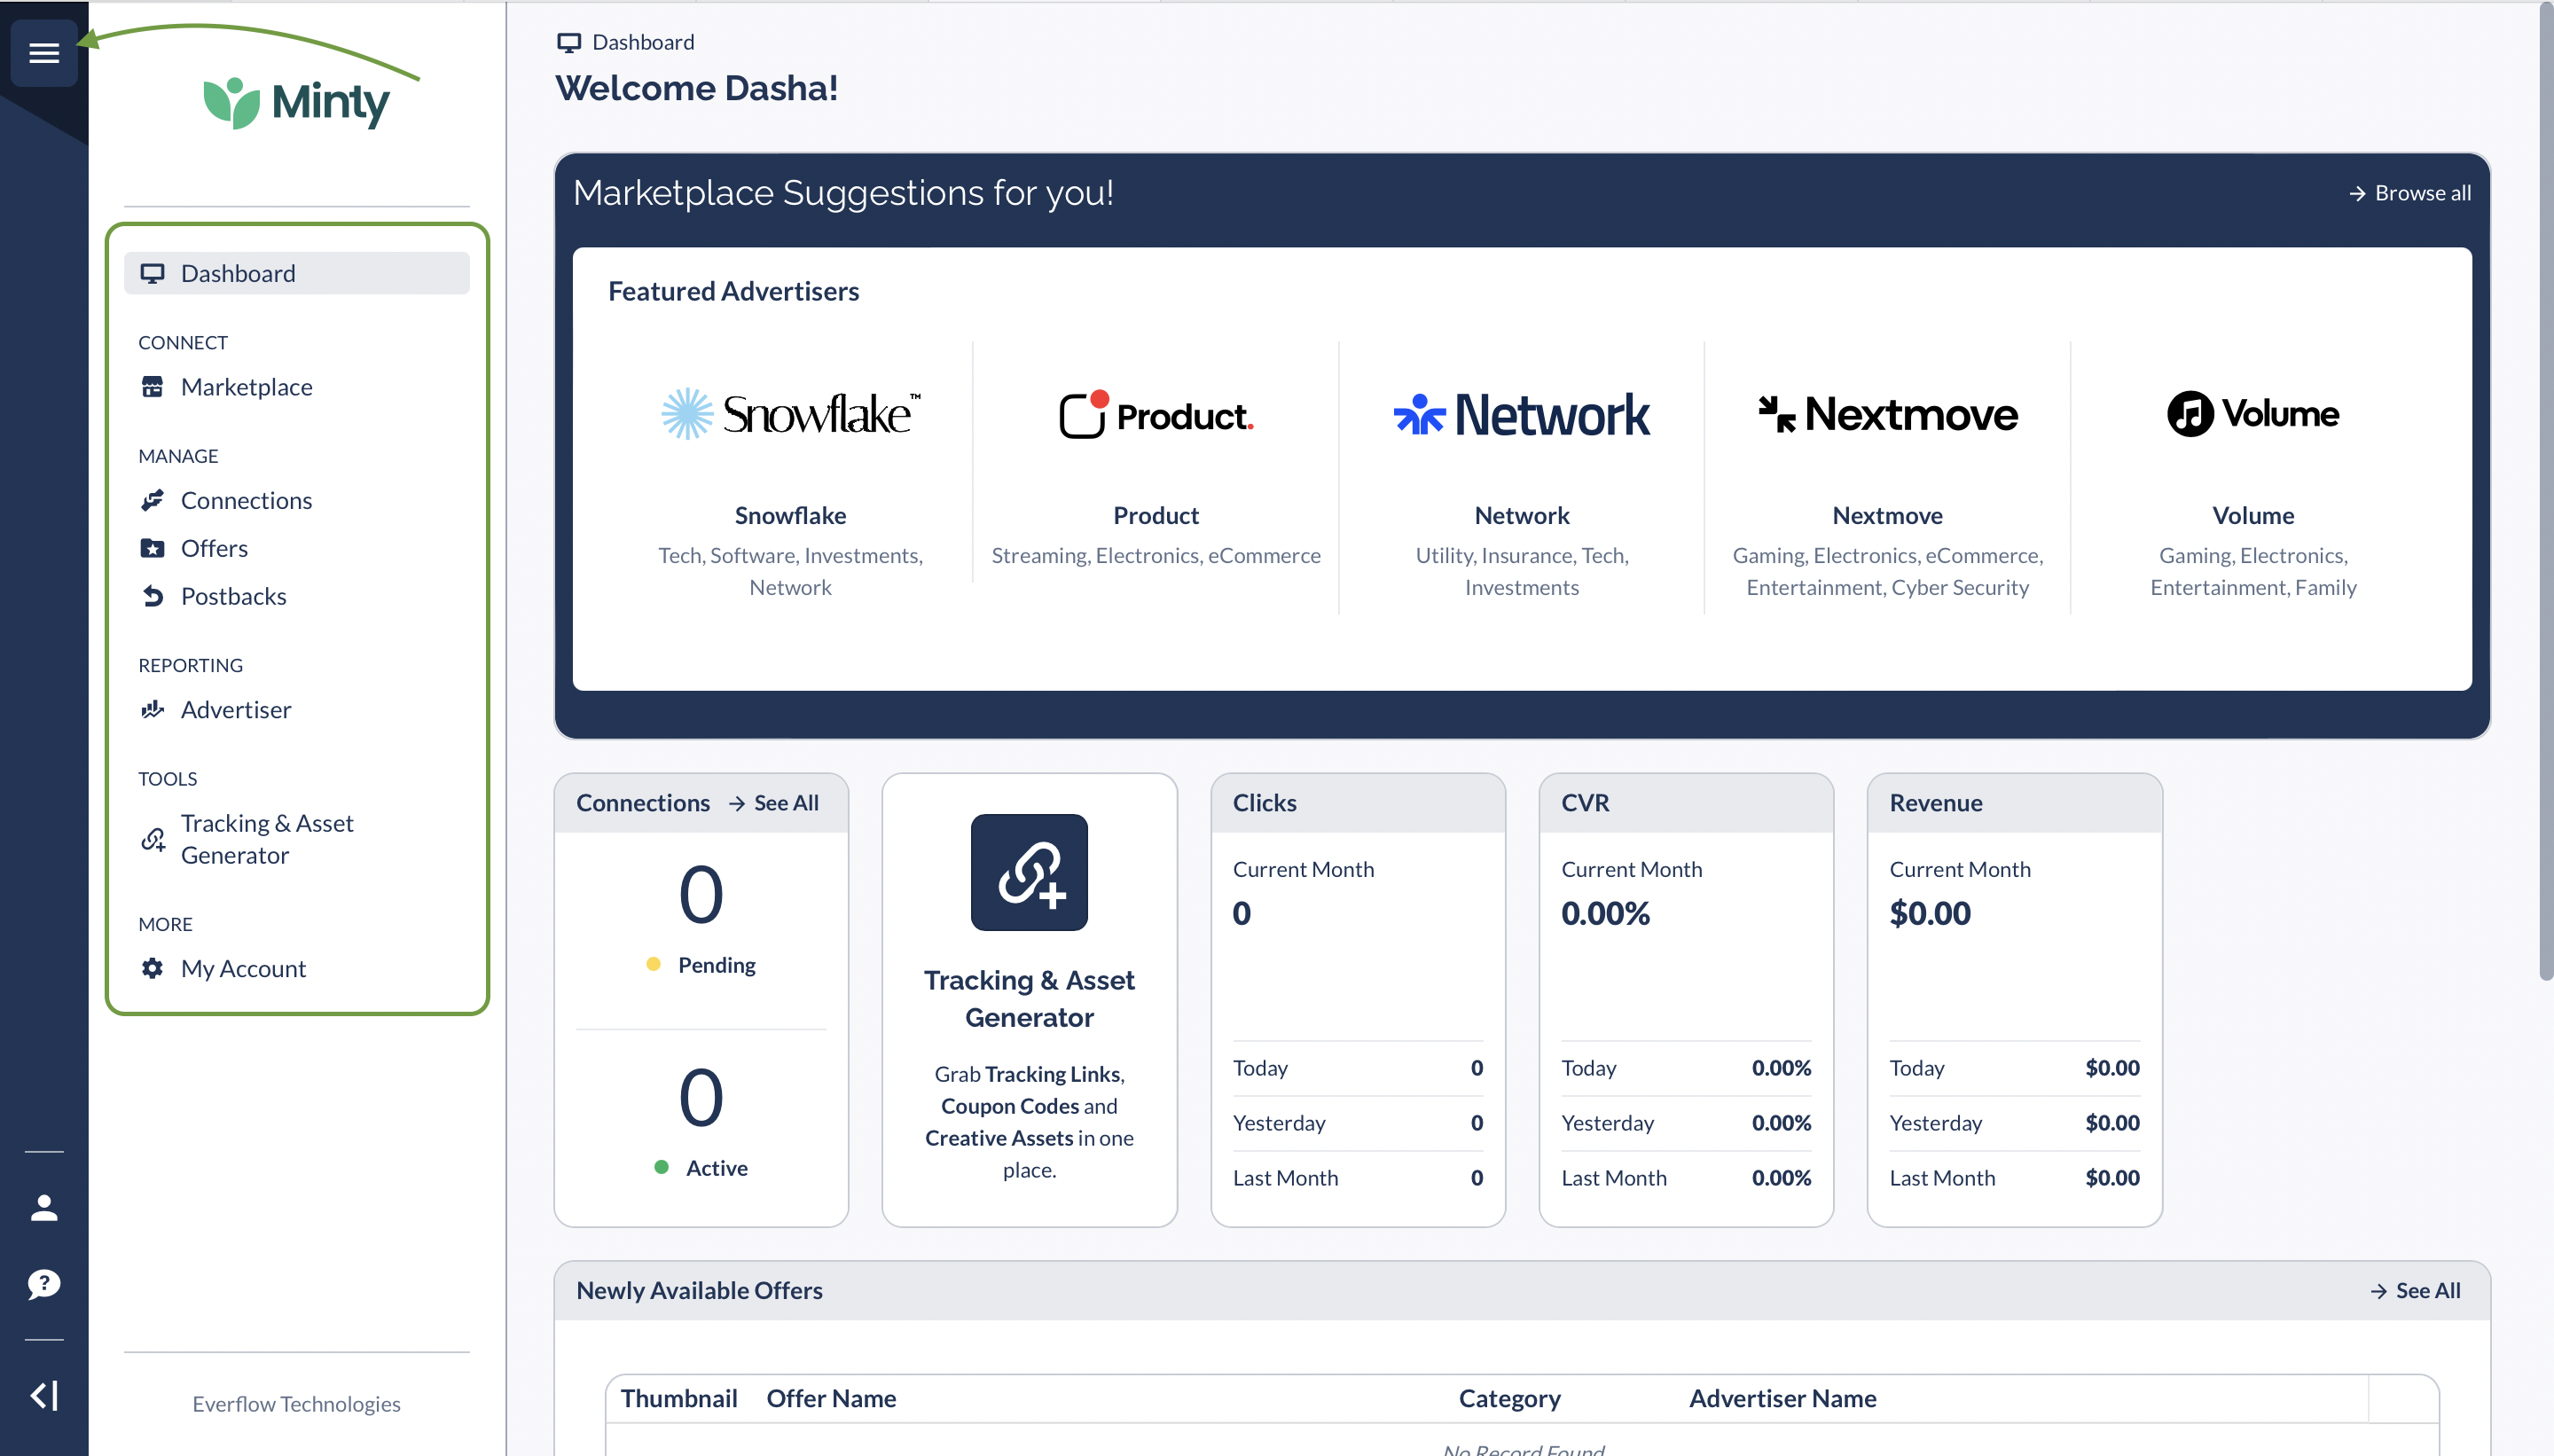Click the breadcrumb Dashboard monitor icon

pos(569,43)
